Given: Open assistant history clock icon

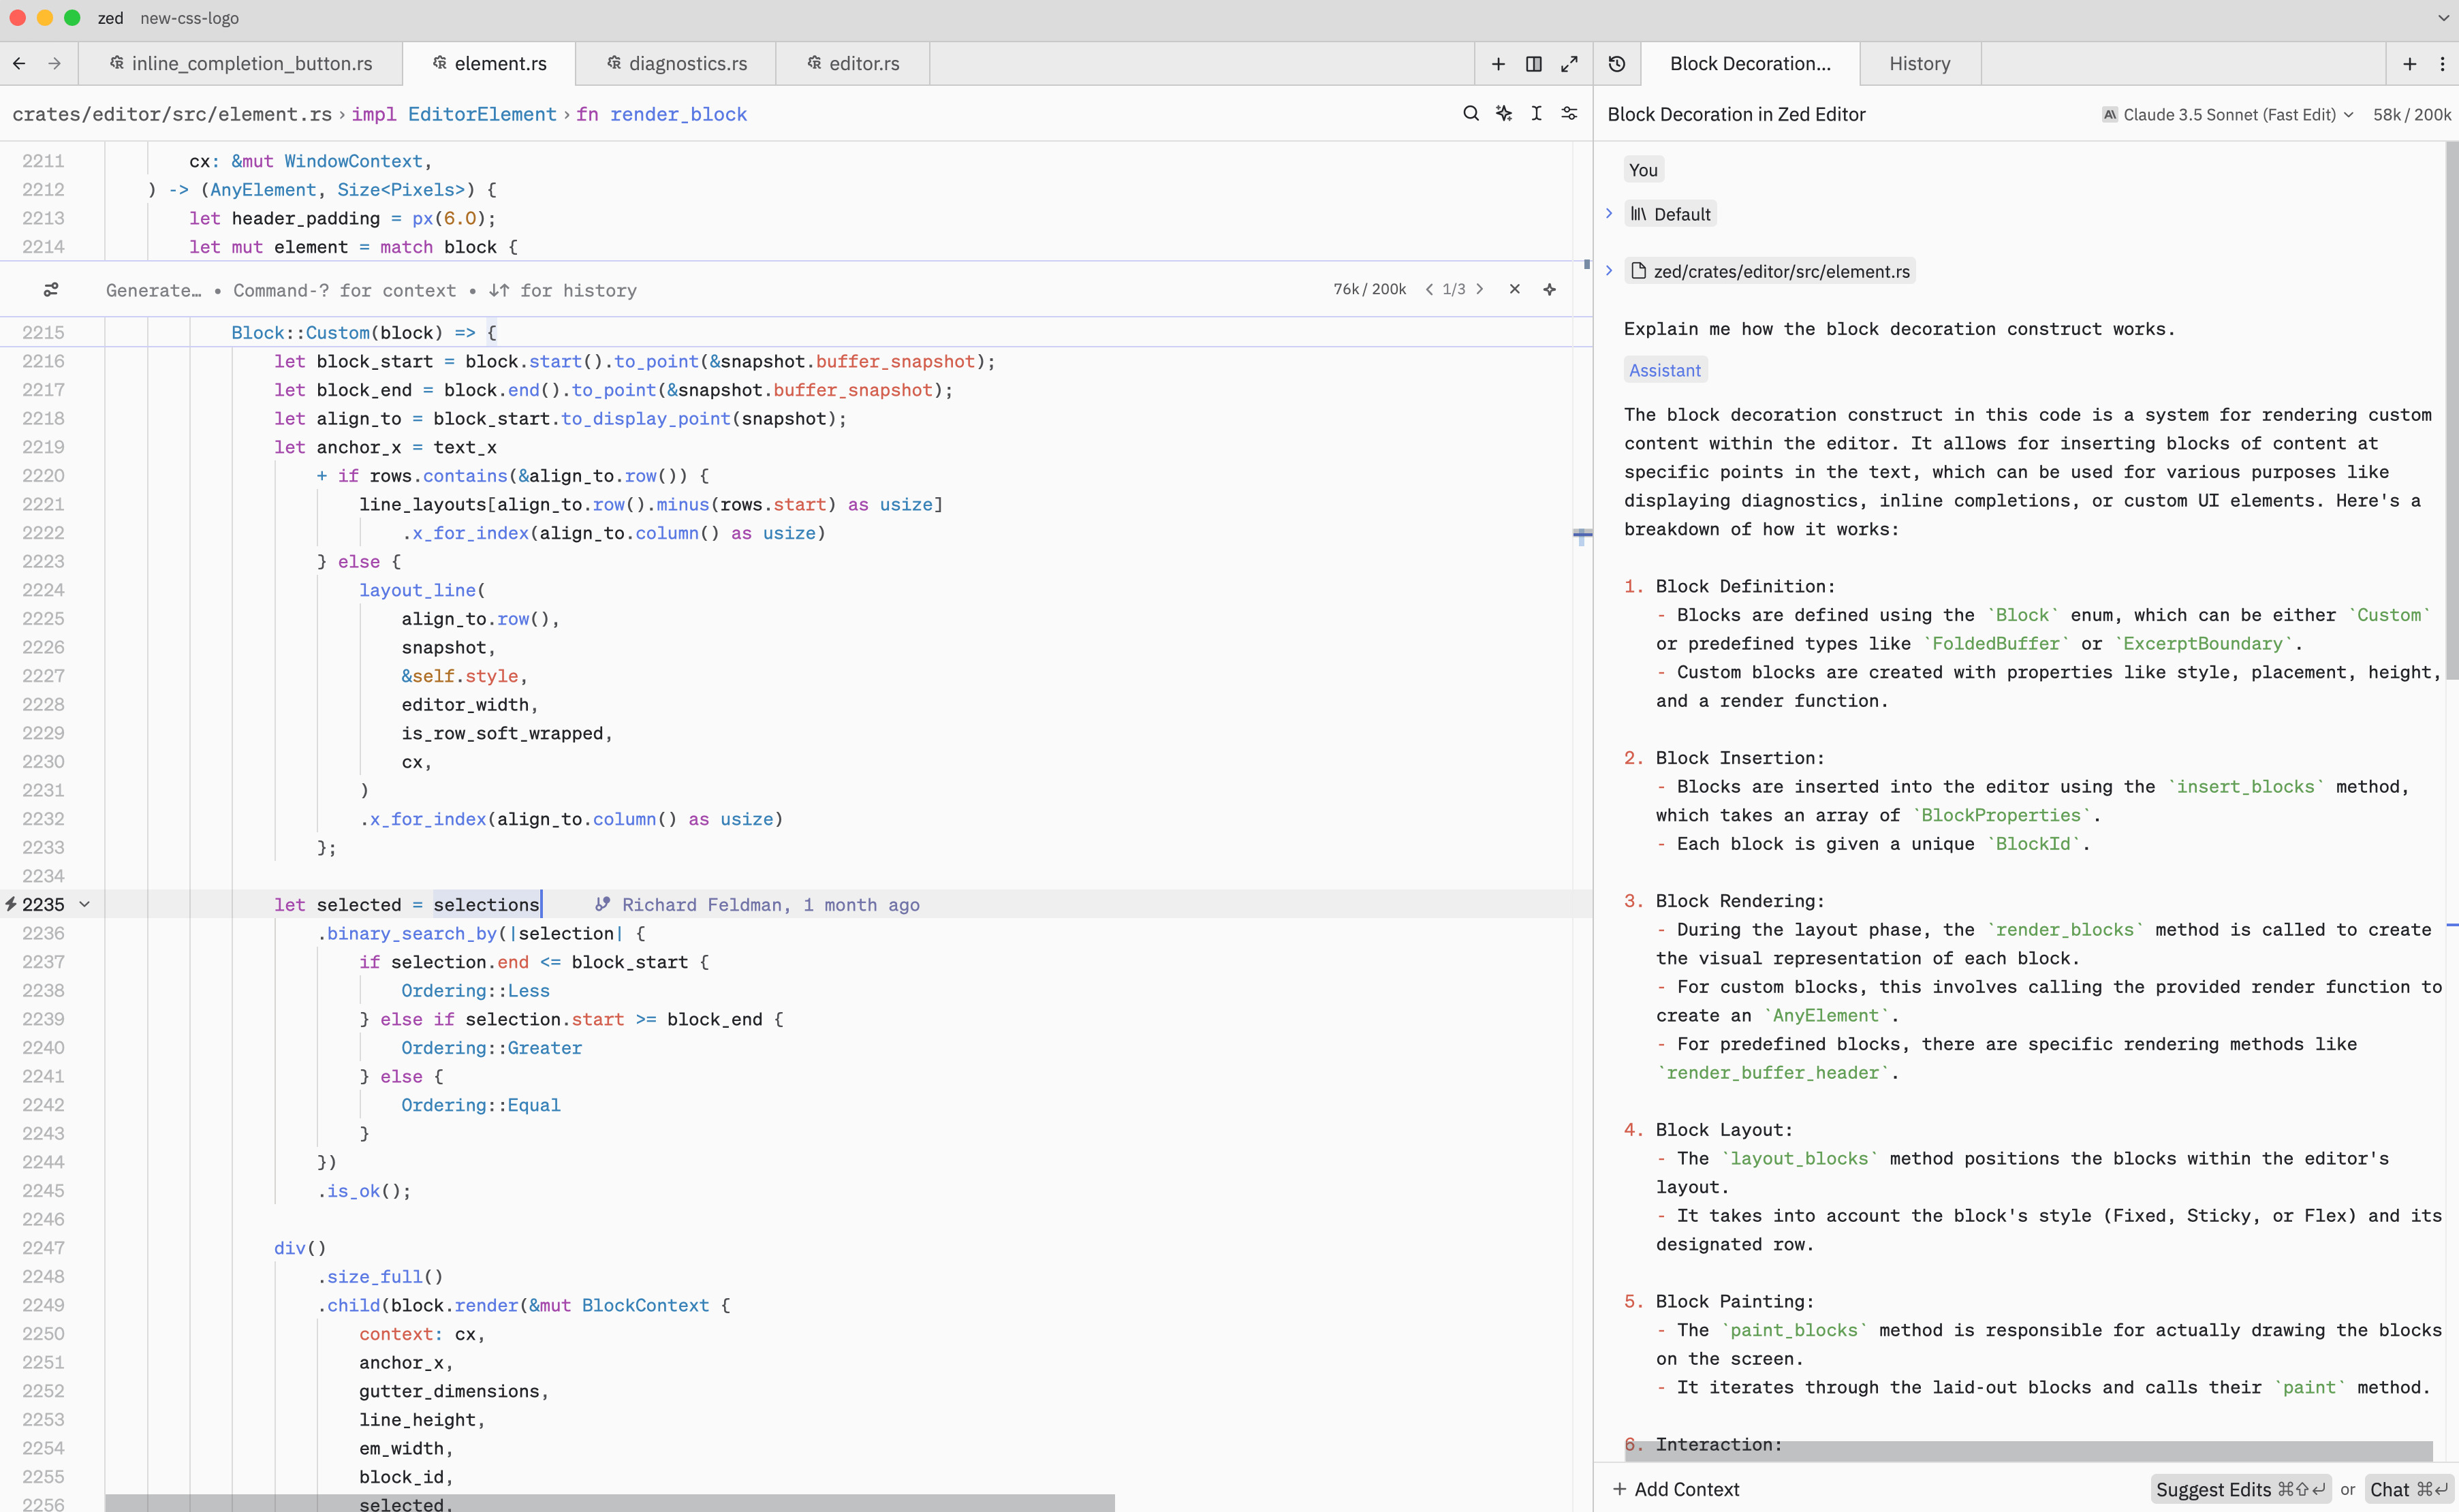Looking at the screenshot, I should point(1617,64).
